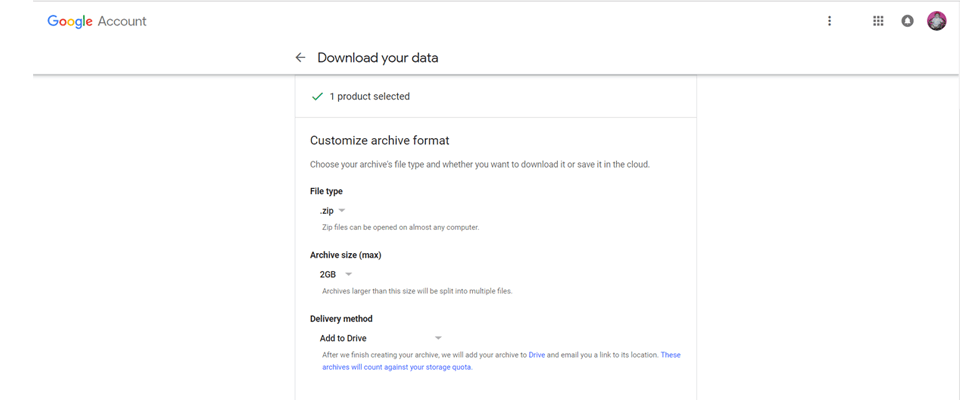Open the .zip file type dropdown
The image size is (960, 400).
coord(332,211)
